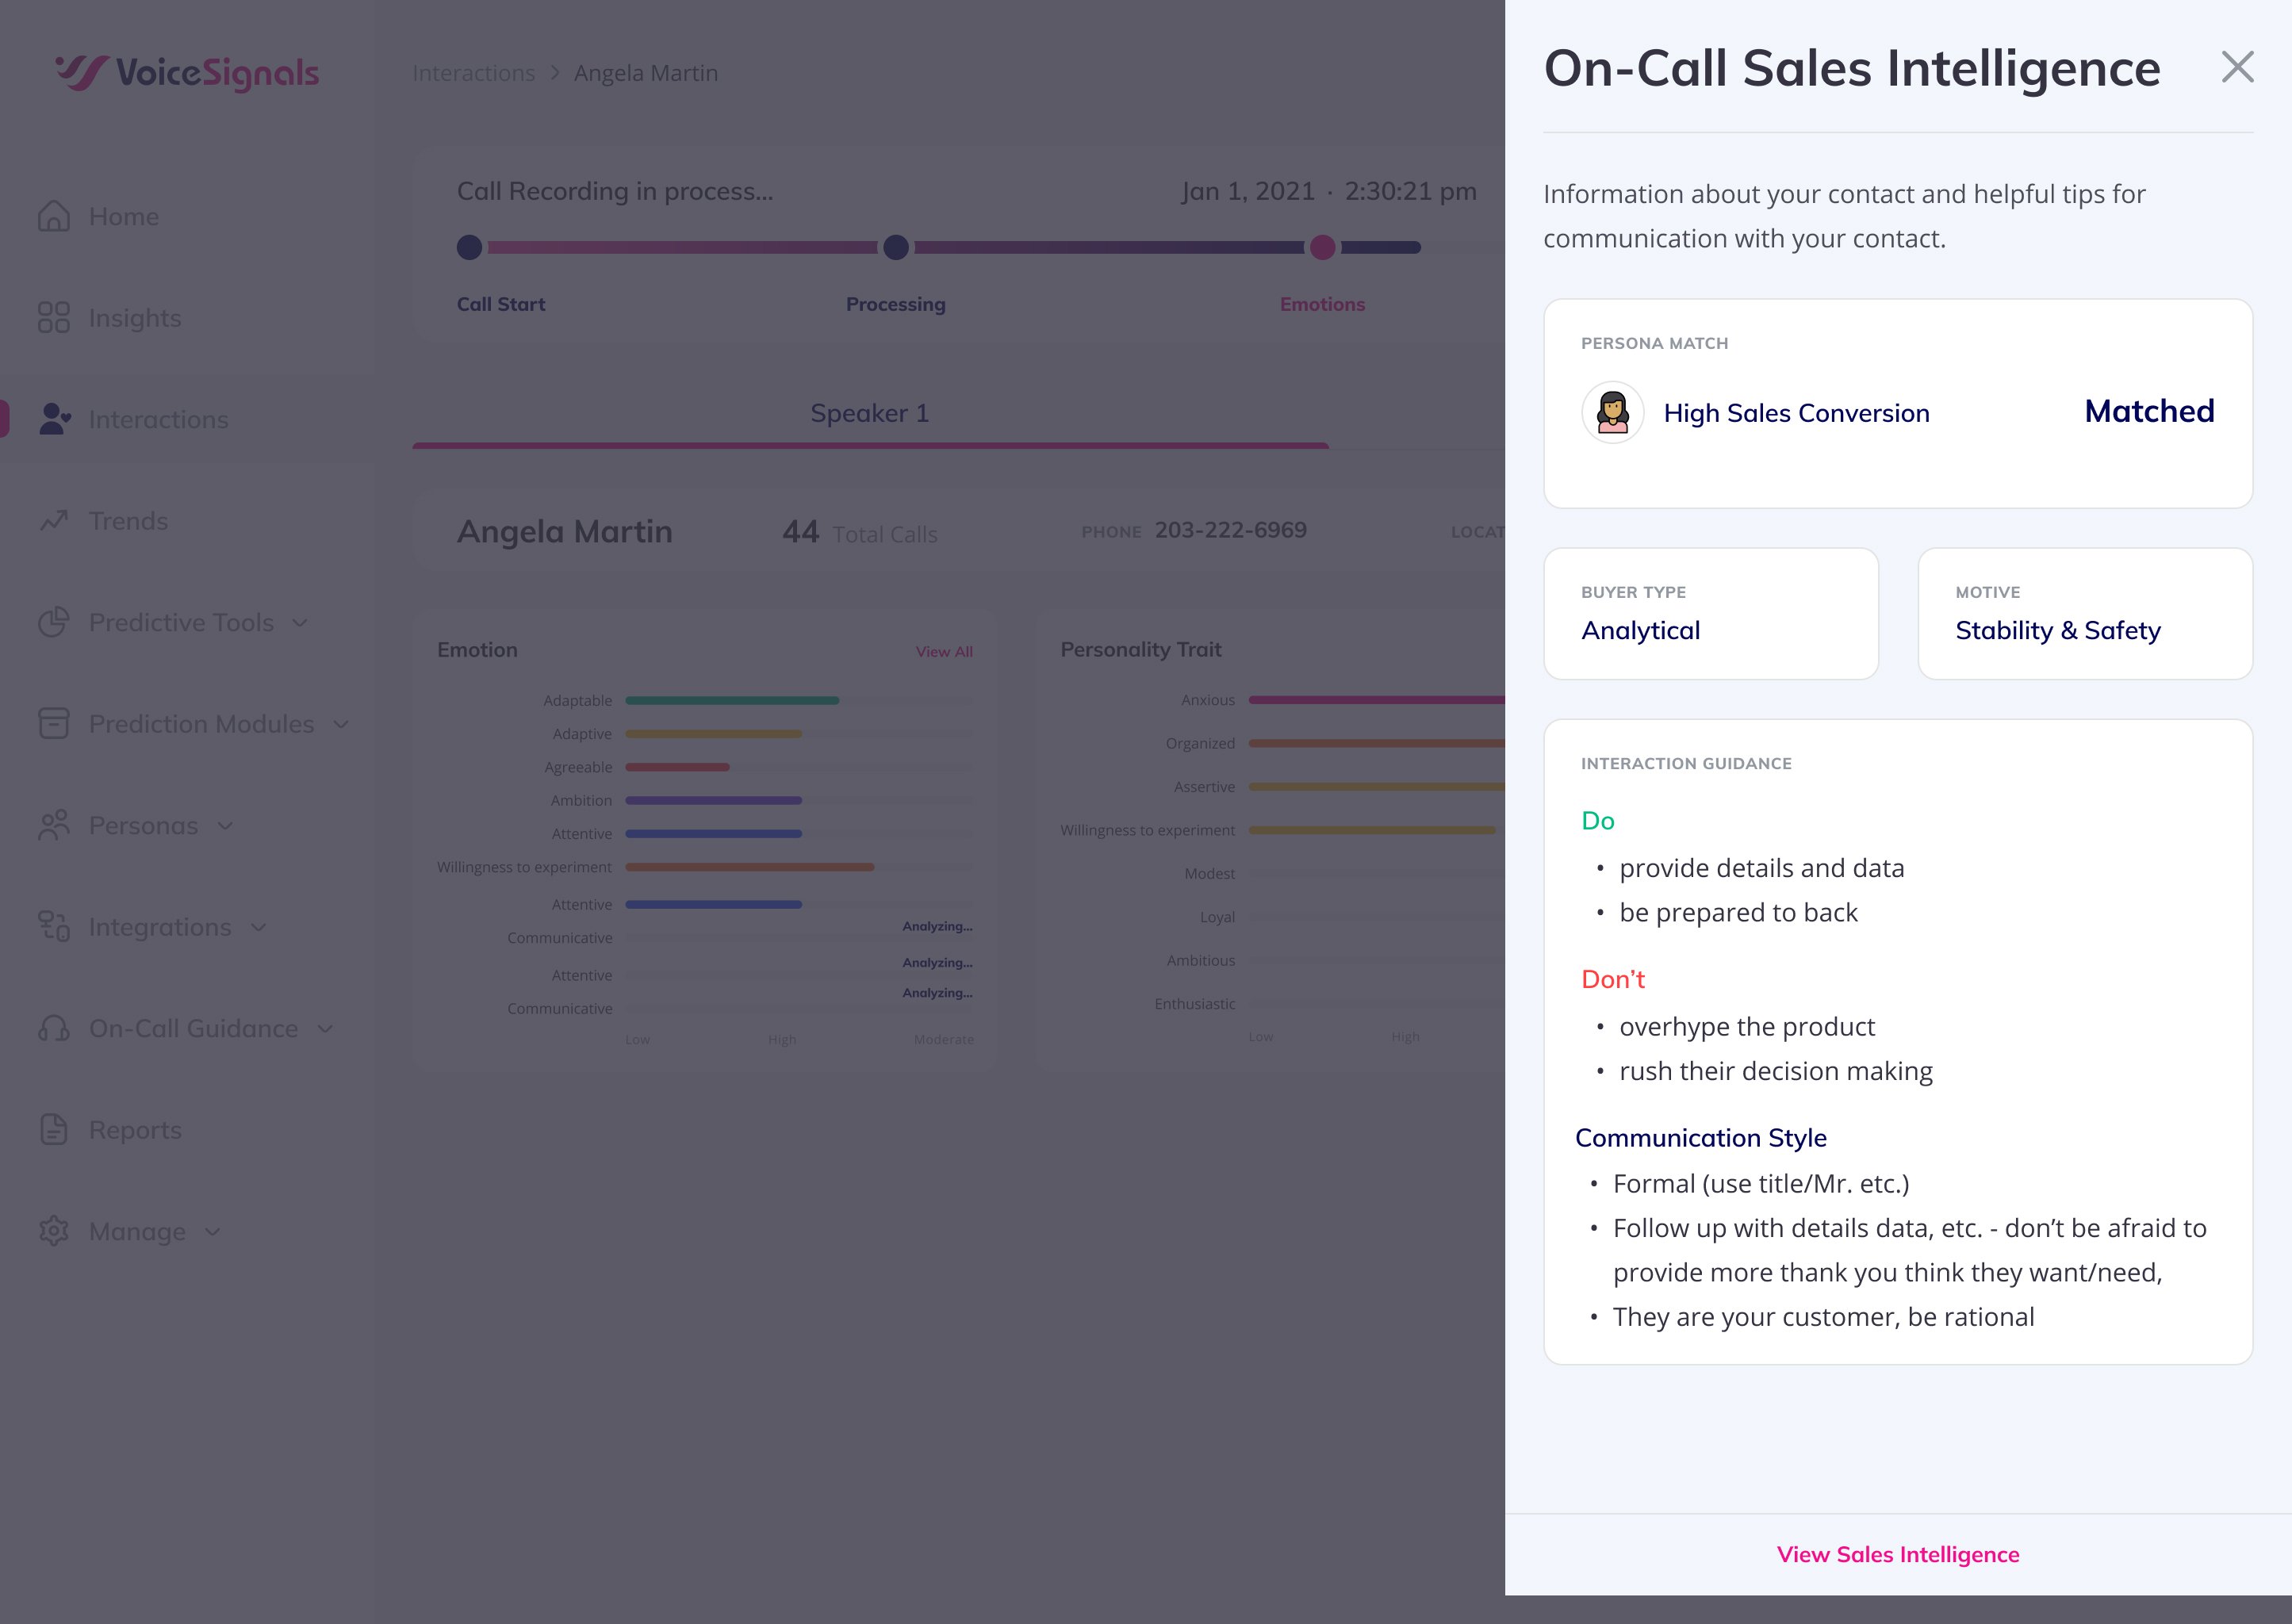Click View Sales Intelligence link
The image size is (2292, 1624).
click(x=1897, y=1554)
